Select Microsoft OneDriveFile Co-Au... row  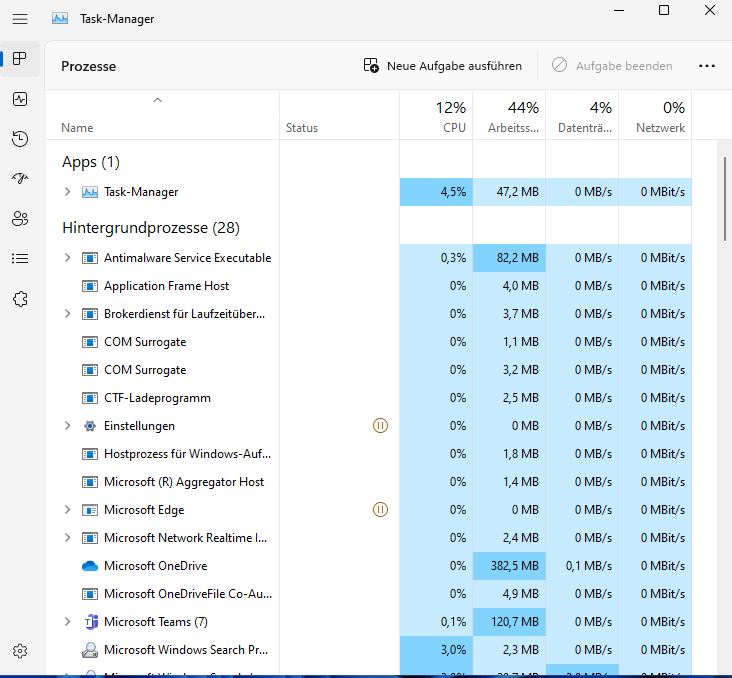point(369,594)
